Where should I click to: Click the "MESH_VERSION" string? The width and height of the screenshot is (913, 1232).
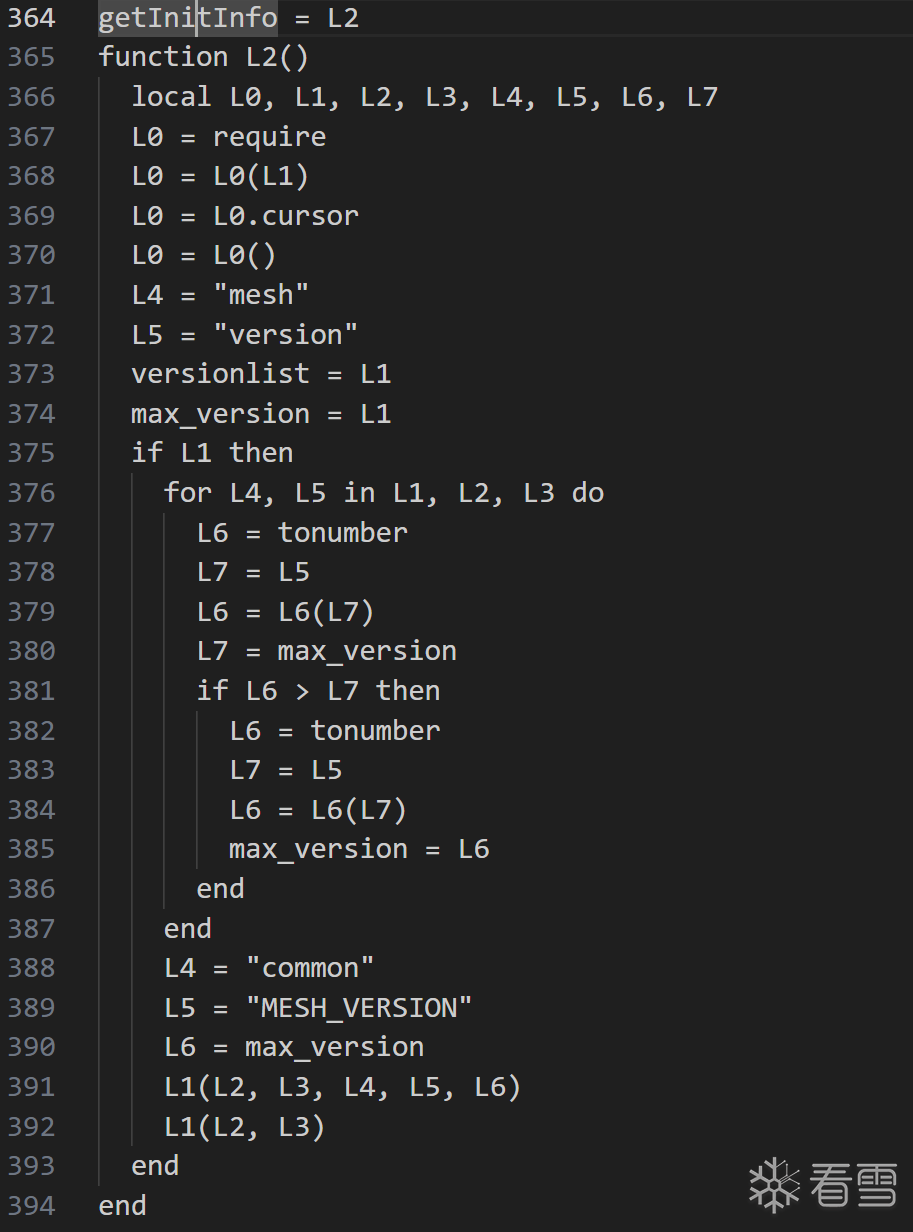(x=359, y=1007)
